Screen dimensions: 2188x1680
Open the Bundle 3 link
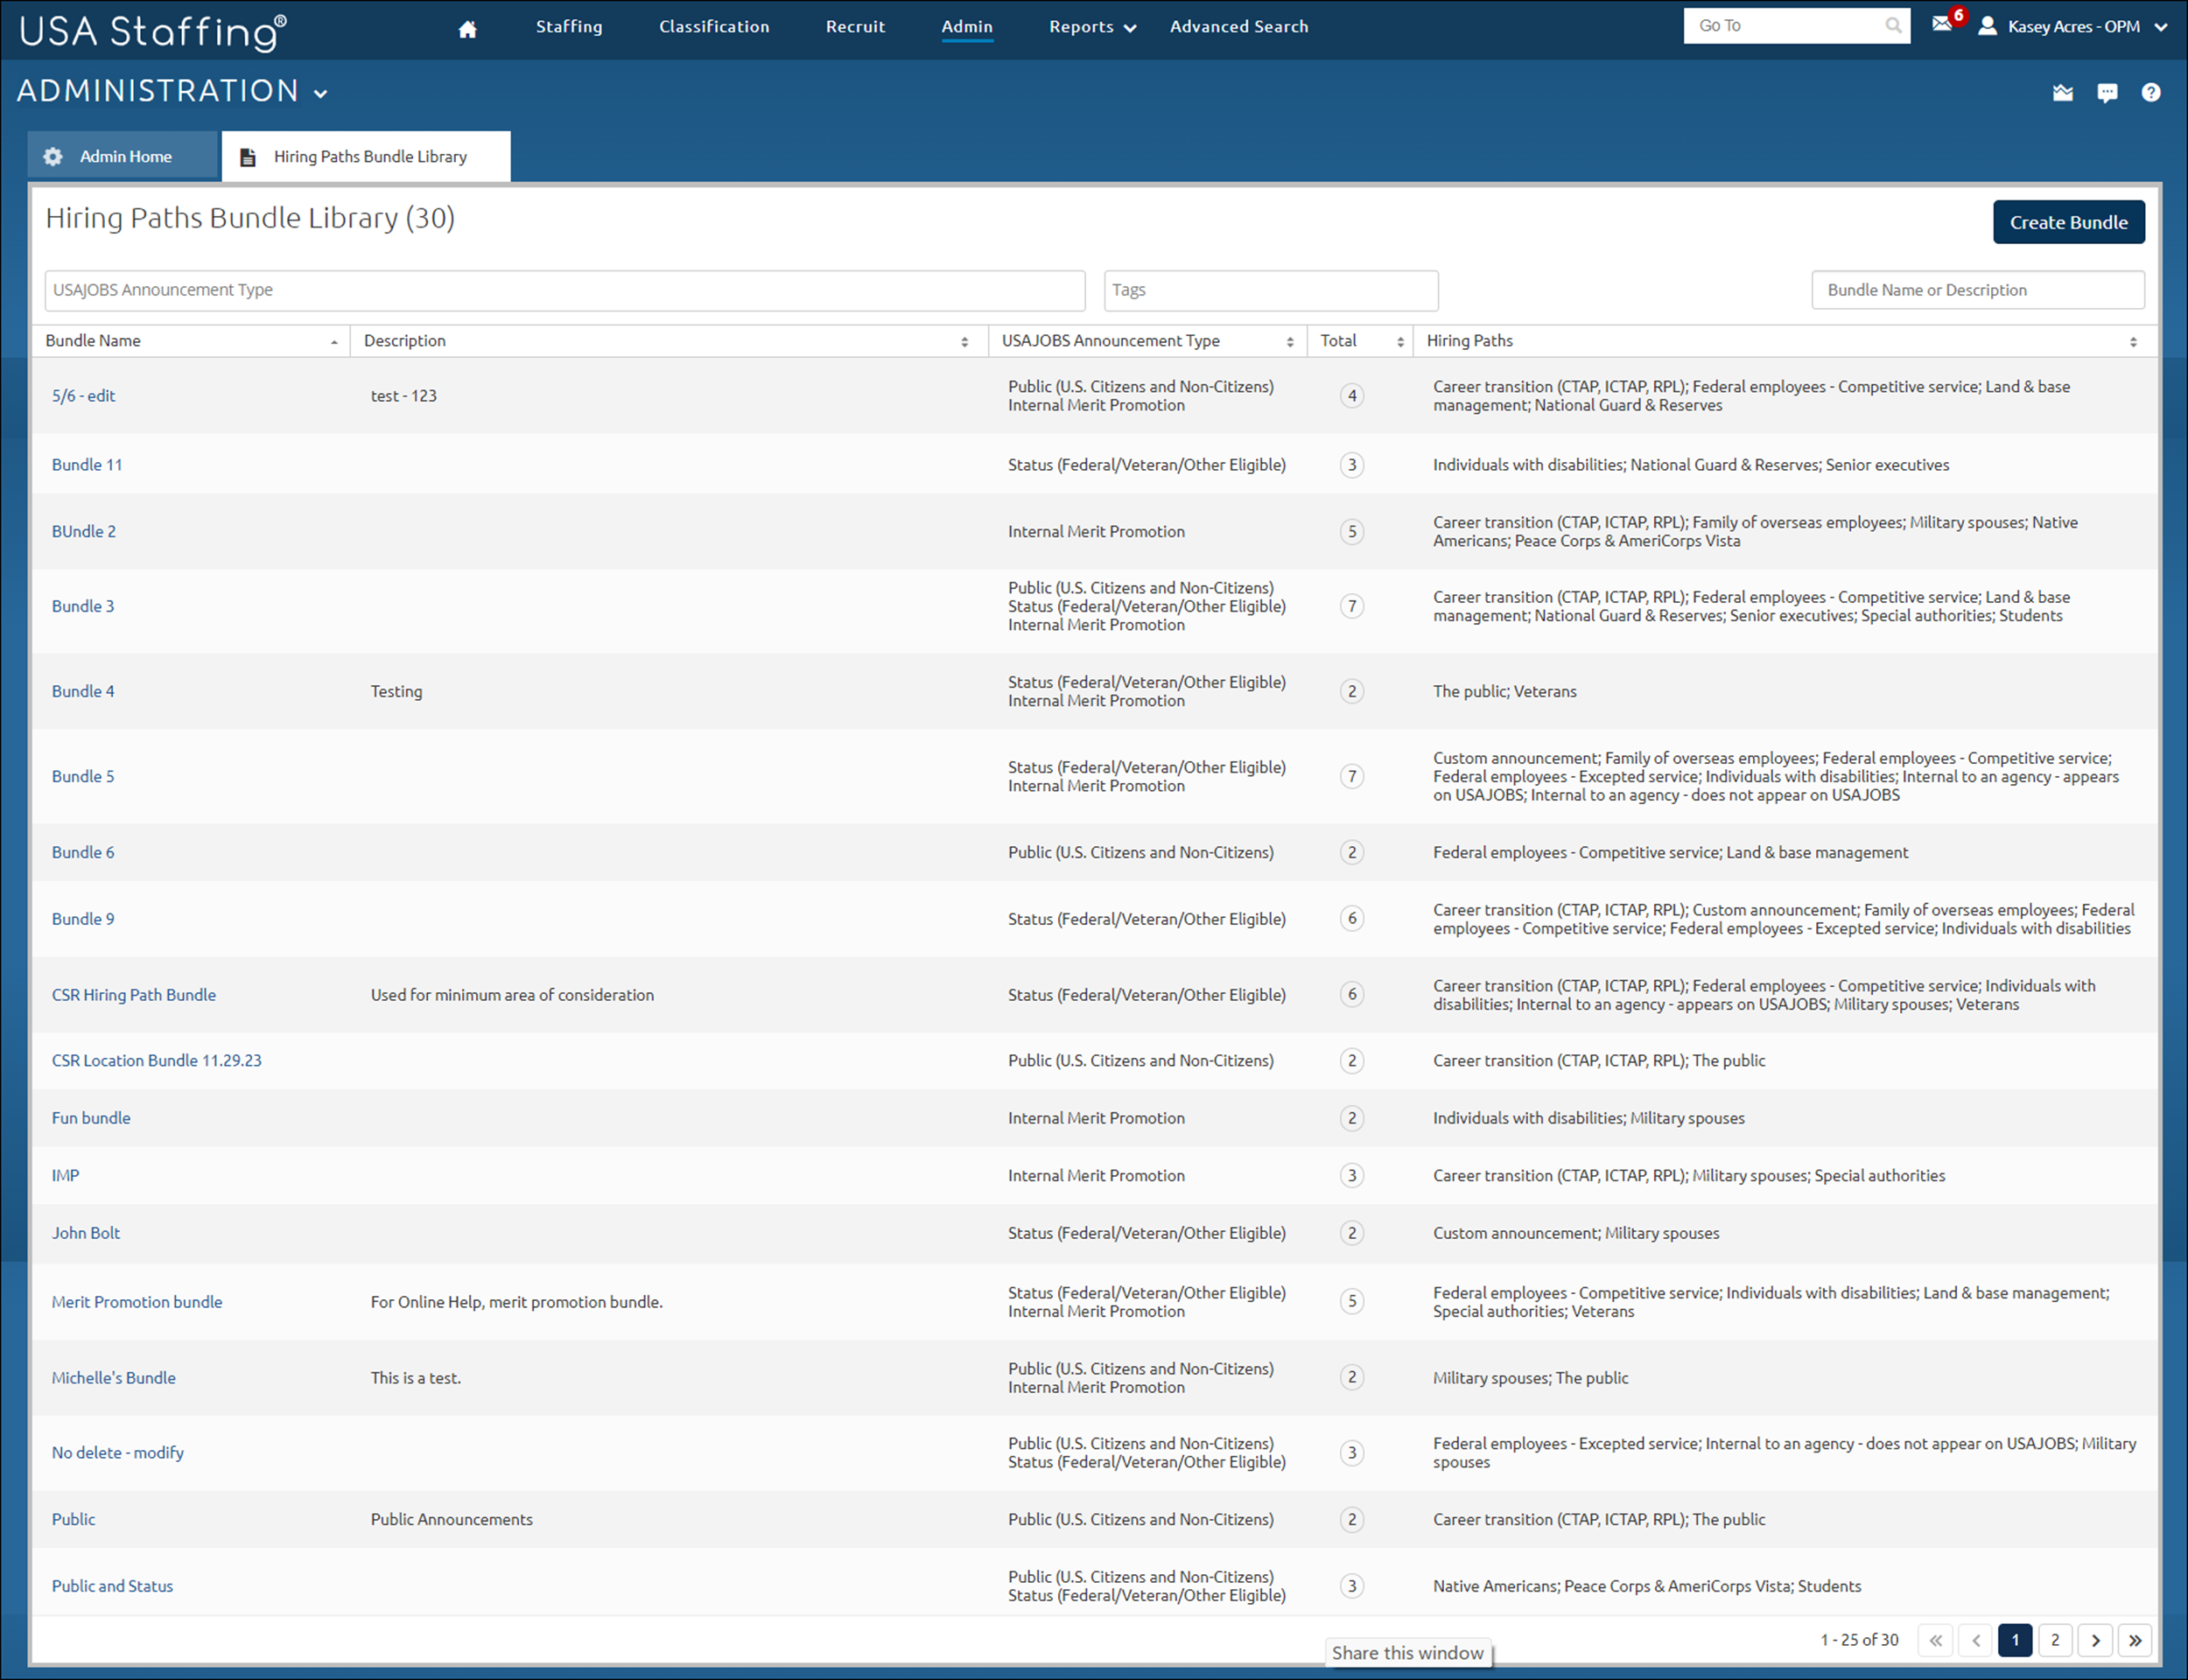pos(83,607)
